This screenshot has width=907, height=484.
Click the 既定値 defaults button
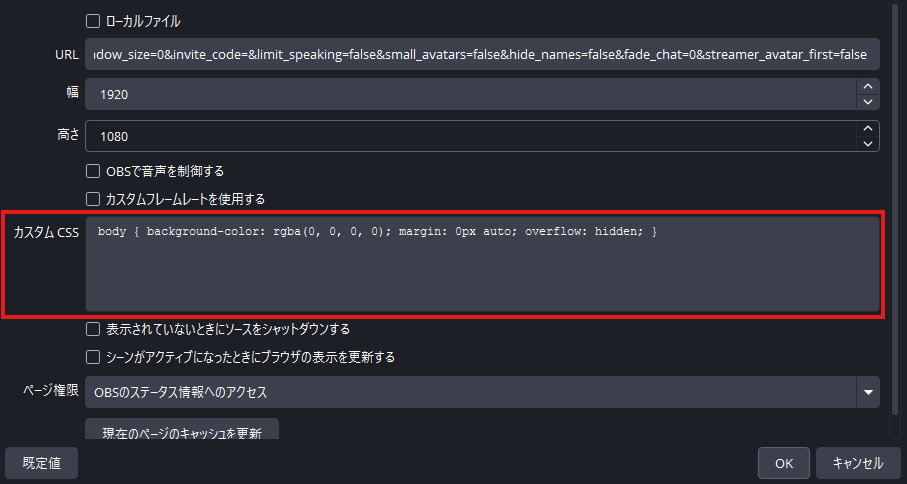[x=41, y=463]
